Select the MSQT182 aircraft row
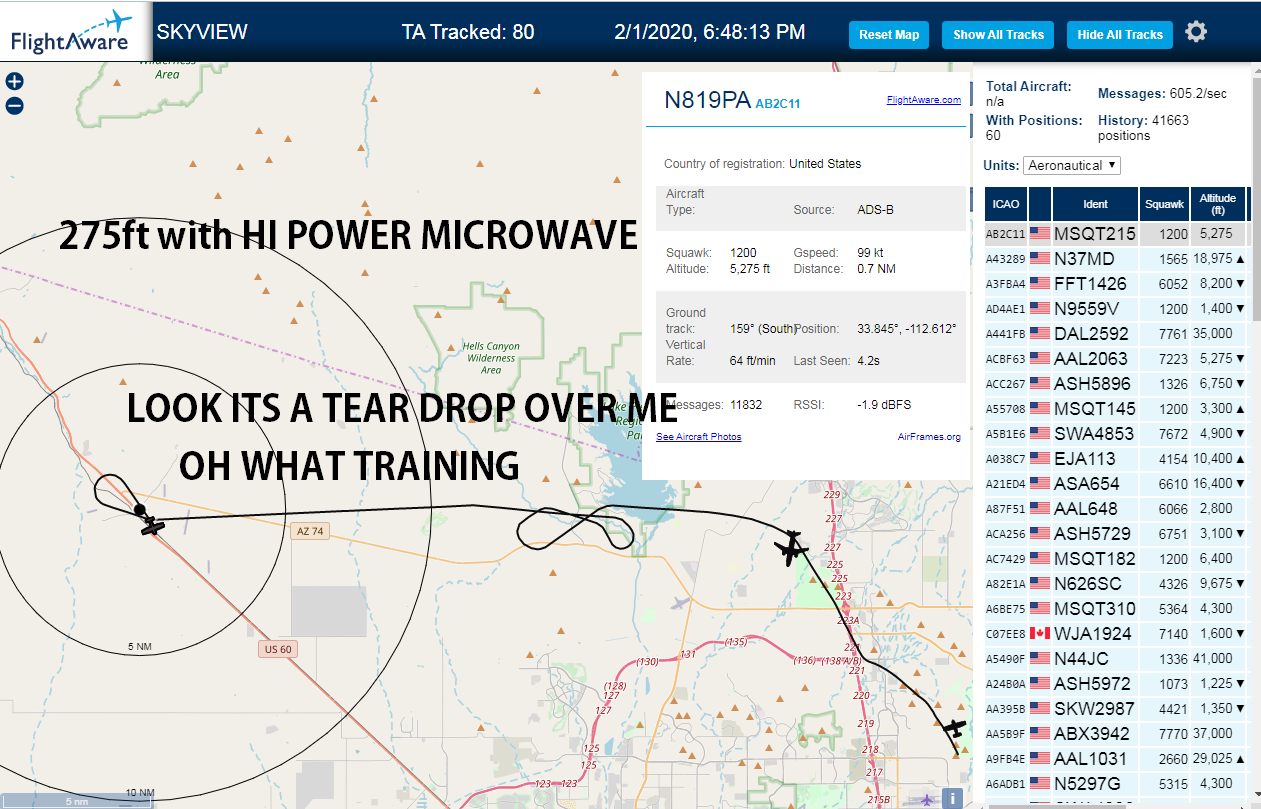Image resolution: width=1261 pixels, height=809 pixels. [1114, 558]
